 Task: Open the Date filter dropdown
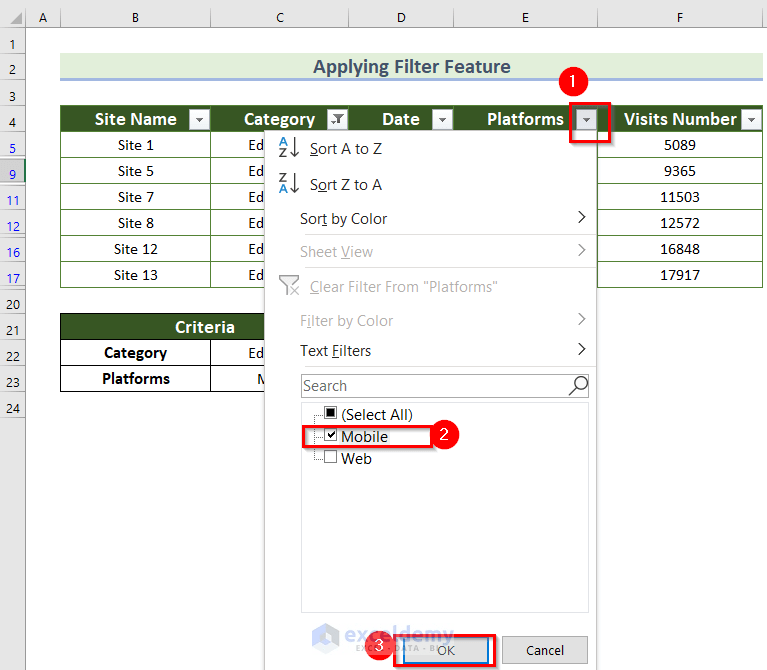pyautogui.click(x=442, y=119)
